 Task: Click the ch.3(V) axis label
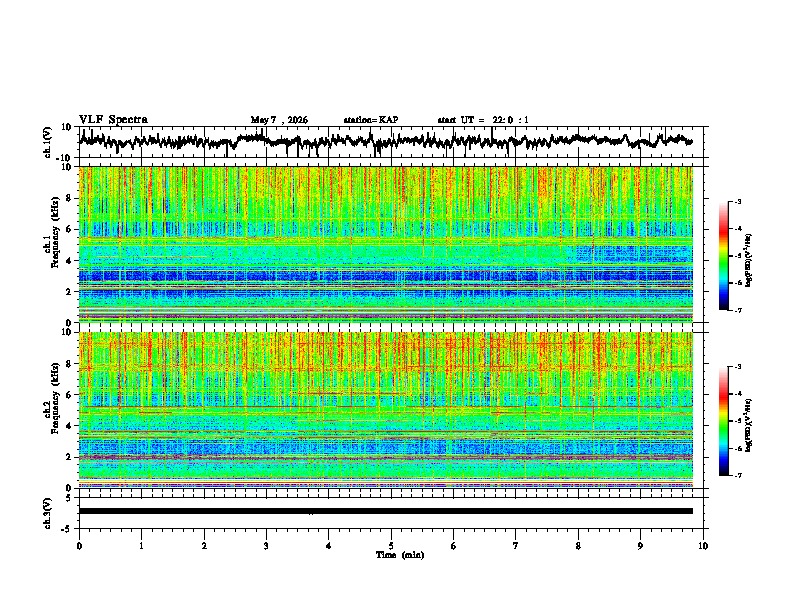click(x=48, y=513)
